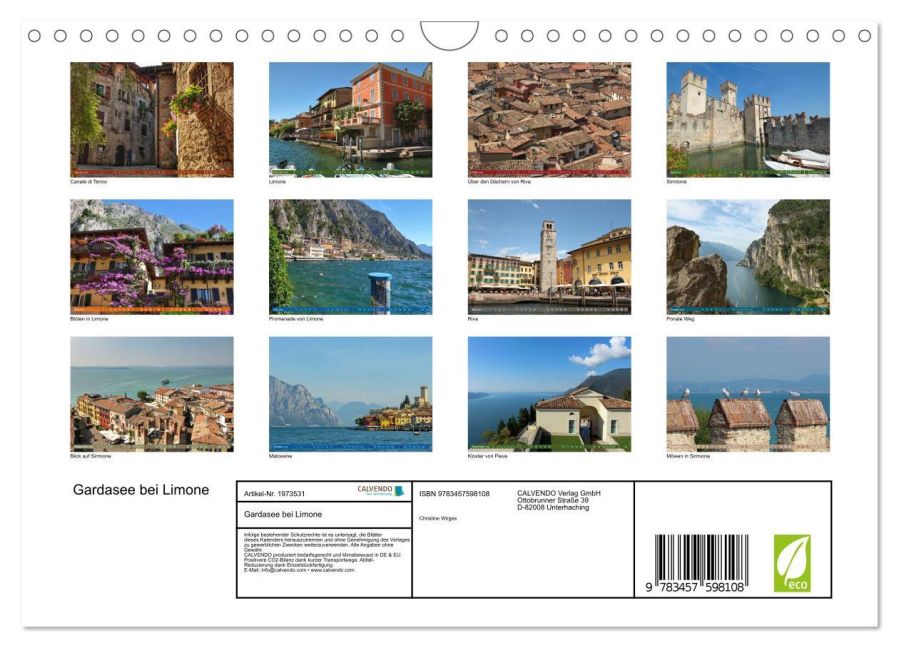Click the e-mail and website line in legal text

[x=299, y=571]
